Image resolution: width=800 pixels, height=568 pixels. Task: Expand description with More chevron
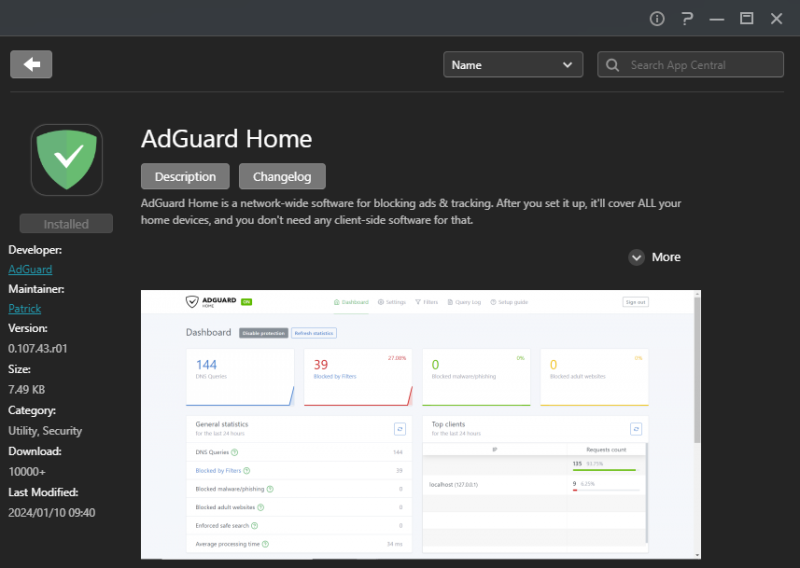pyautogui.click(x=636, y=257)
